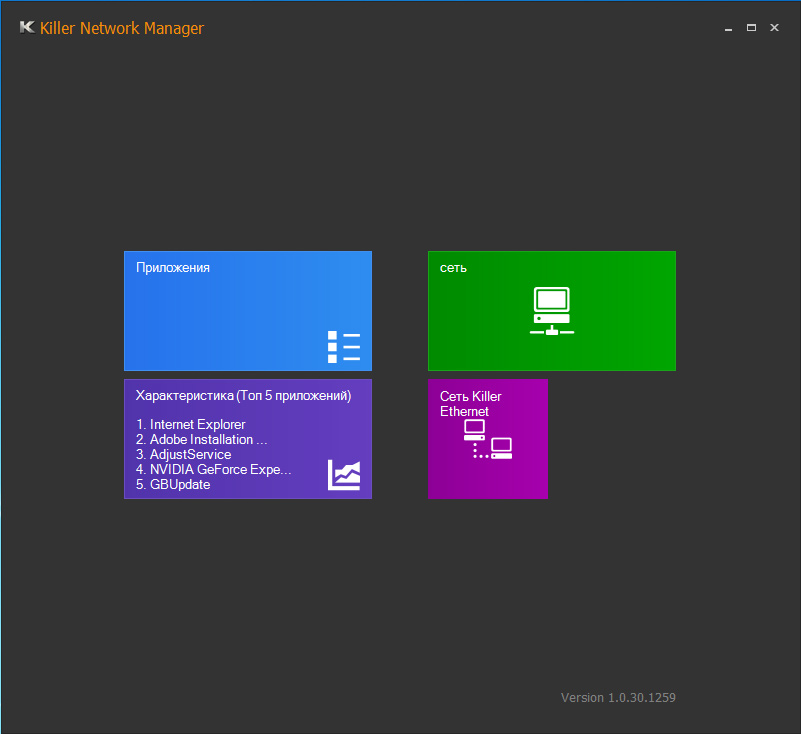Click the computer network icon in сеть tile
Viewport: 801px width, 734px height.
[552, 311]
